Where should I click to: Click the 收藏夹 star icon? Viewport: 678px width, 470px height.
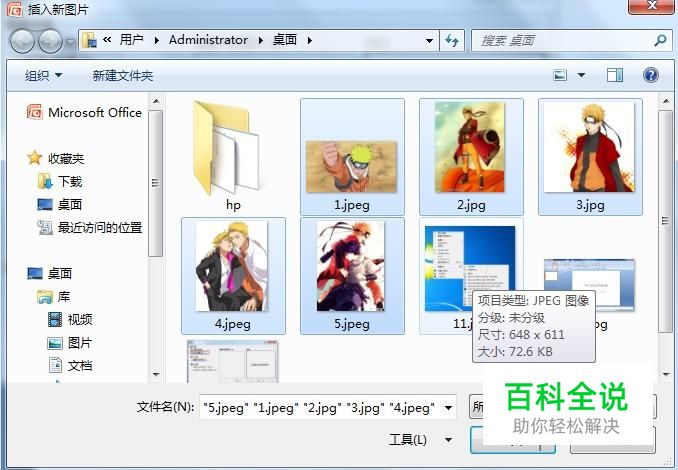(34, 158)
